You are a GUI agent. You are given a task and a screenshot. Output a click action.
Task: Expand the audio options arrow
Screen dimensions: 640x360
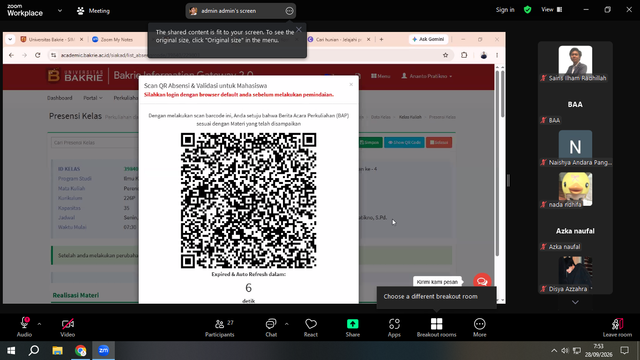tap(39, 324)
